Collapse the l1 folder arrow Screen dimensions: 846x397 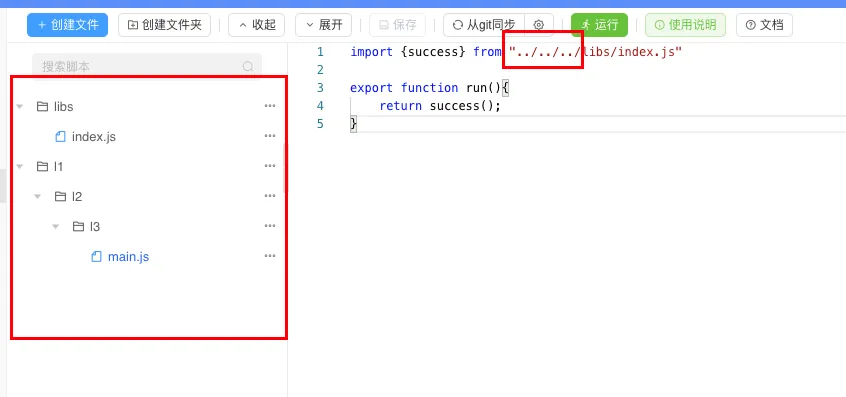[20, 167]
